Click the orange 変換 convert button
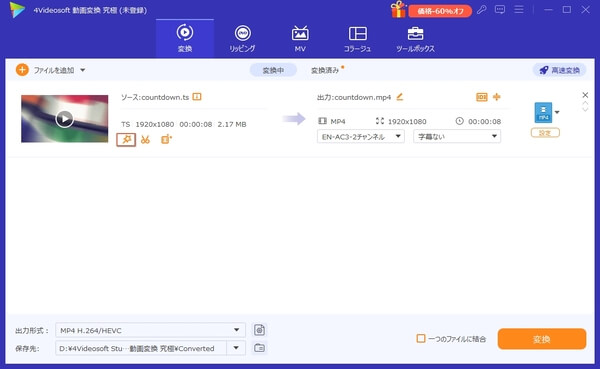The width and height of the screenshot is (600, 369). (542, 339)
